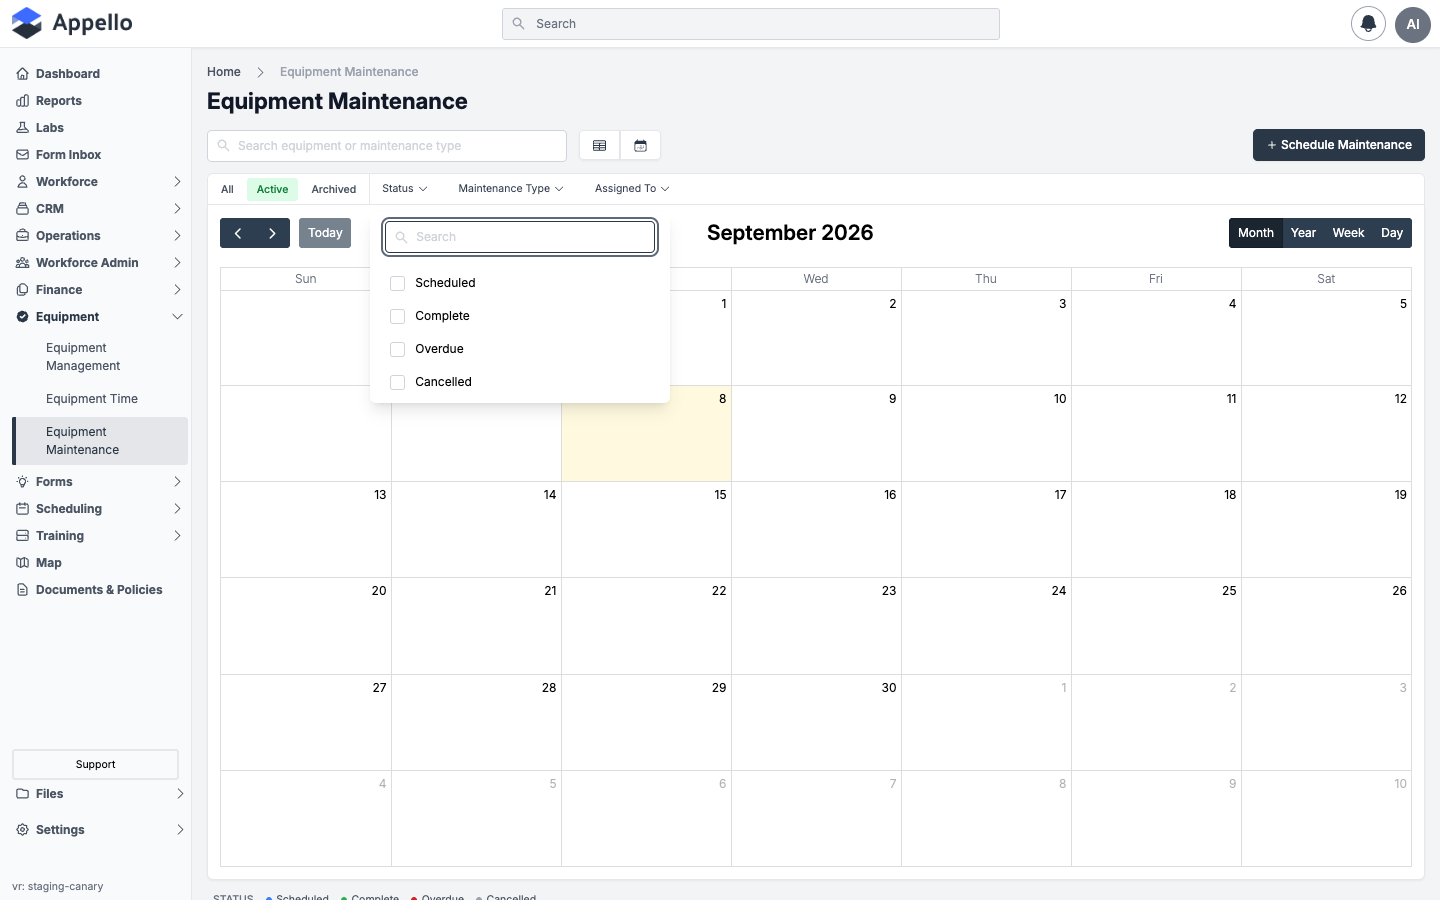
Task: Switch calendar to Year view
Action: tap(1303, 233)
